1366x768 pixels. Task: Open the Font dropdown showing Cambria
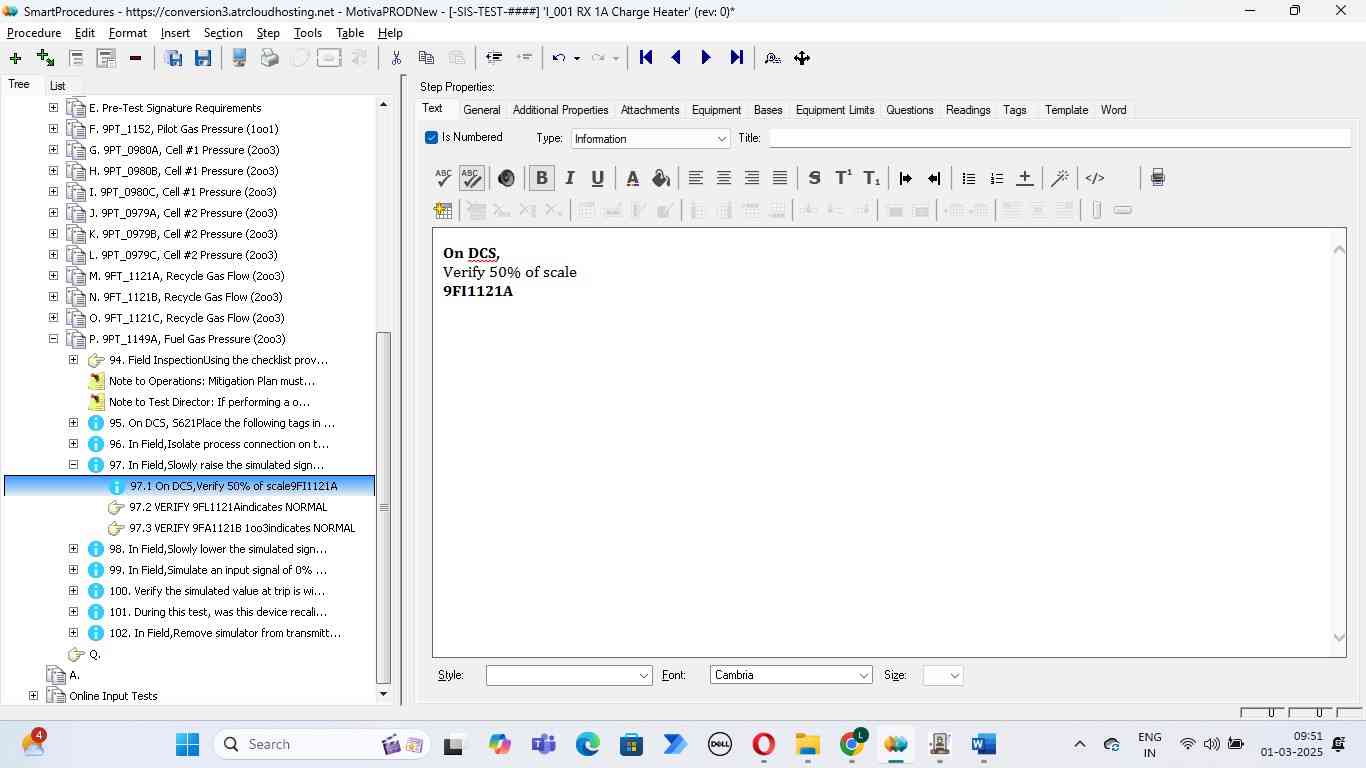[x=791, y=675]
